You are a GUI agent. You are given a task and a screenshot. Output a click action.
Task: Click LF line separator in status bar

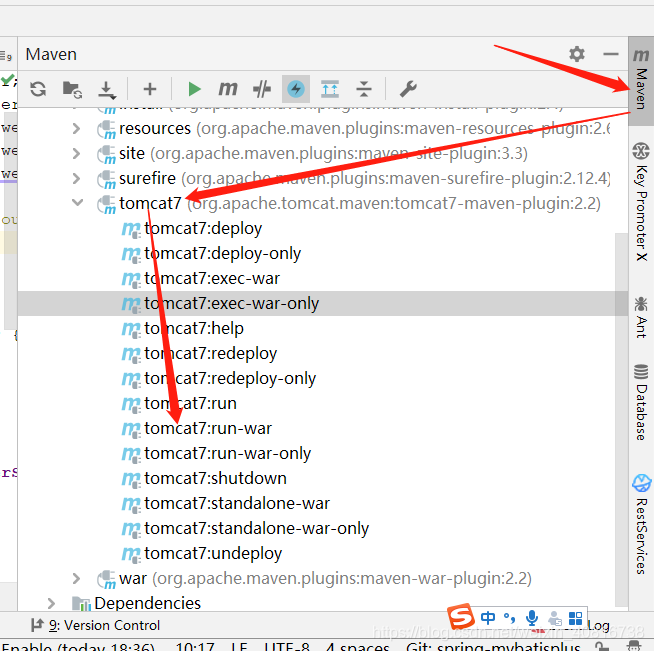click(x=239, y=646)
